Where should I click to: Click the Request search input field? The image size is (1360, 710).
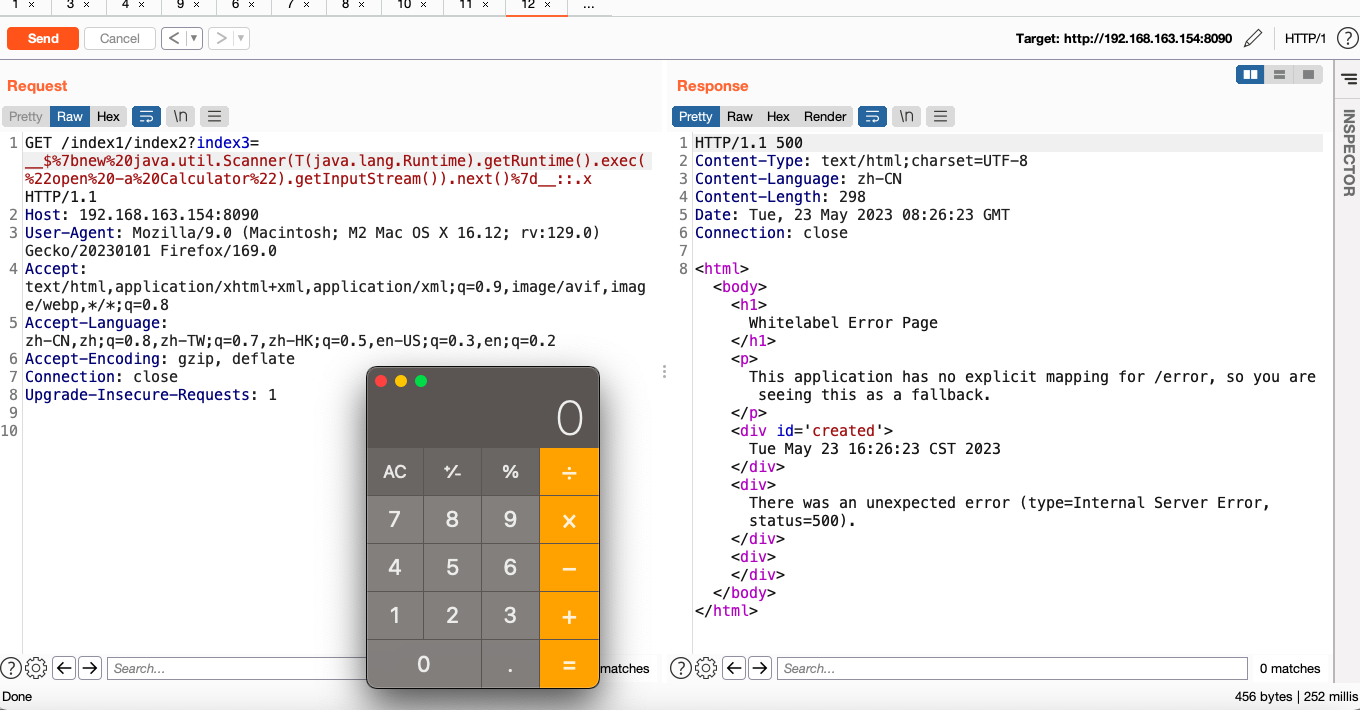pyautogui.click(x=237, y=668)
